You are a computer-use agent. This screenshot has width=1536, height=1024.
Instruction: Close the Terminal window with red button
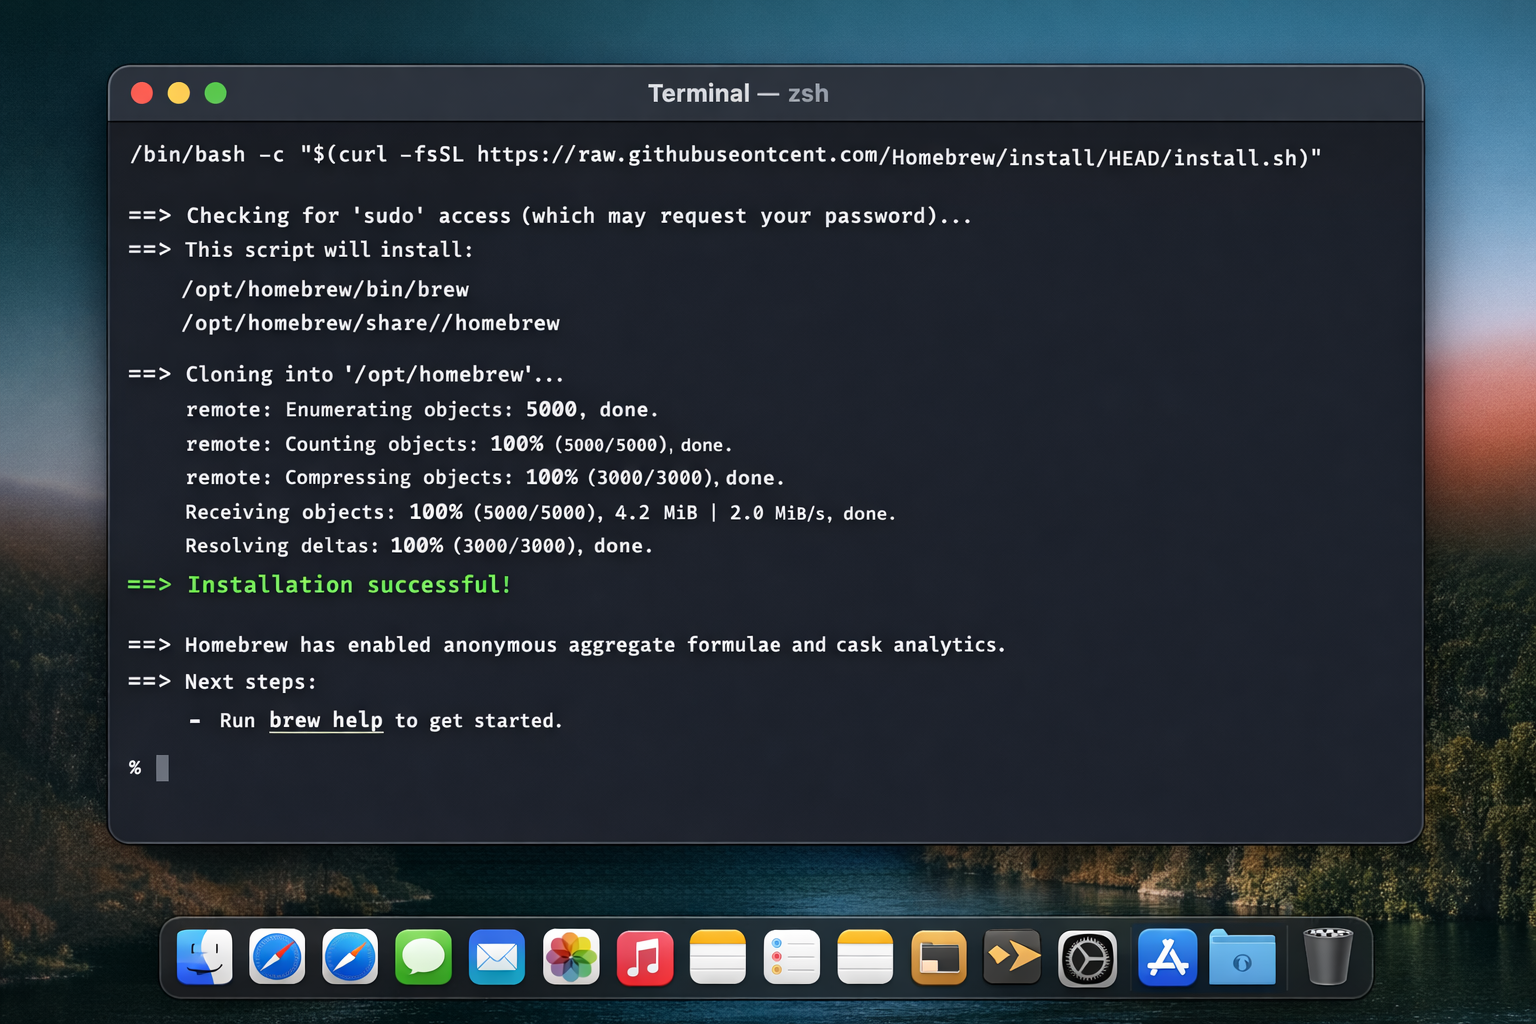142,93
